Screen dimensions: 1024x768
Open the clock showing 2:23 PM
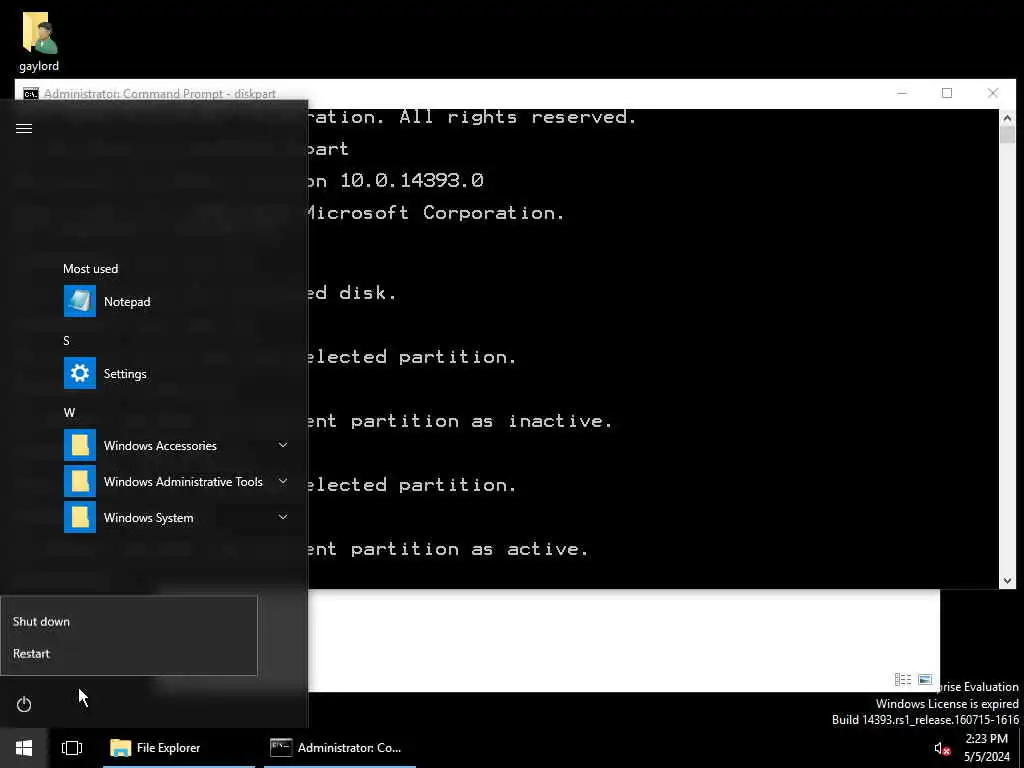point(986,748)
